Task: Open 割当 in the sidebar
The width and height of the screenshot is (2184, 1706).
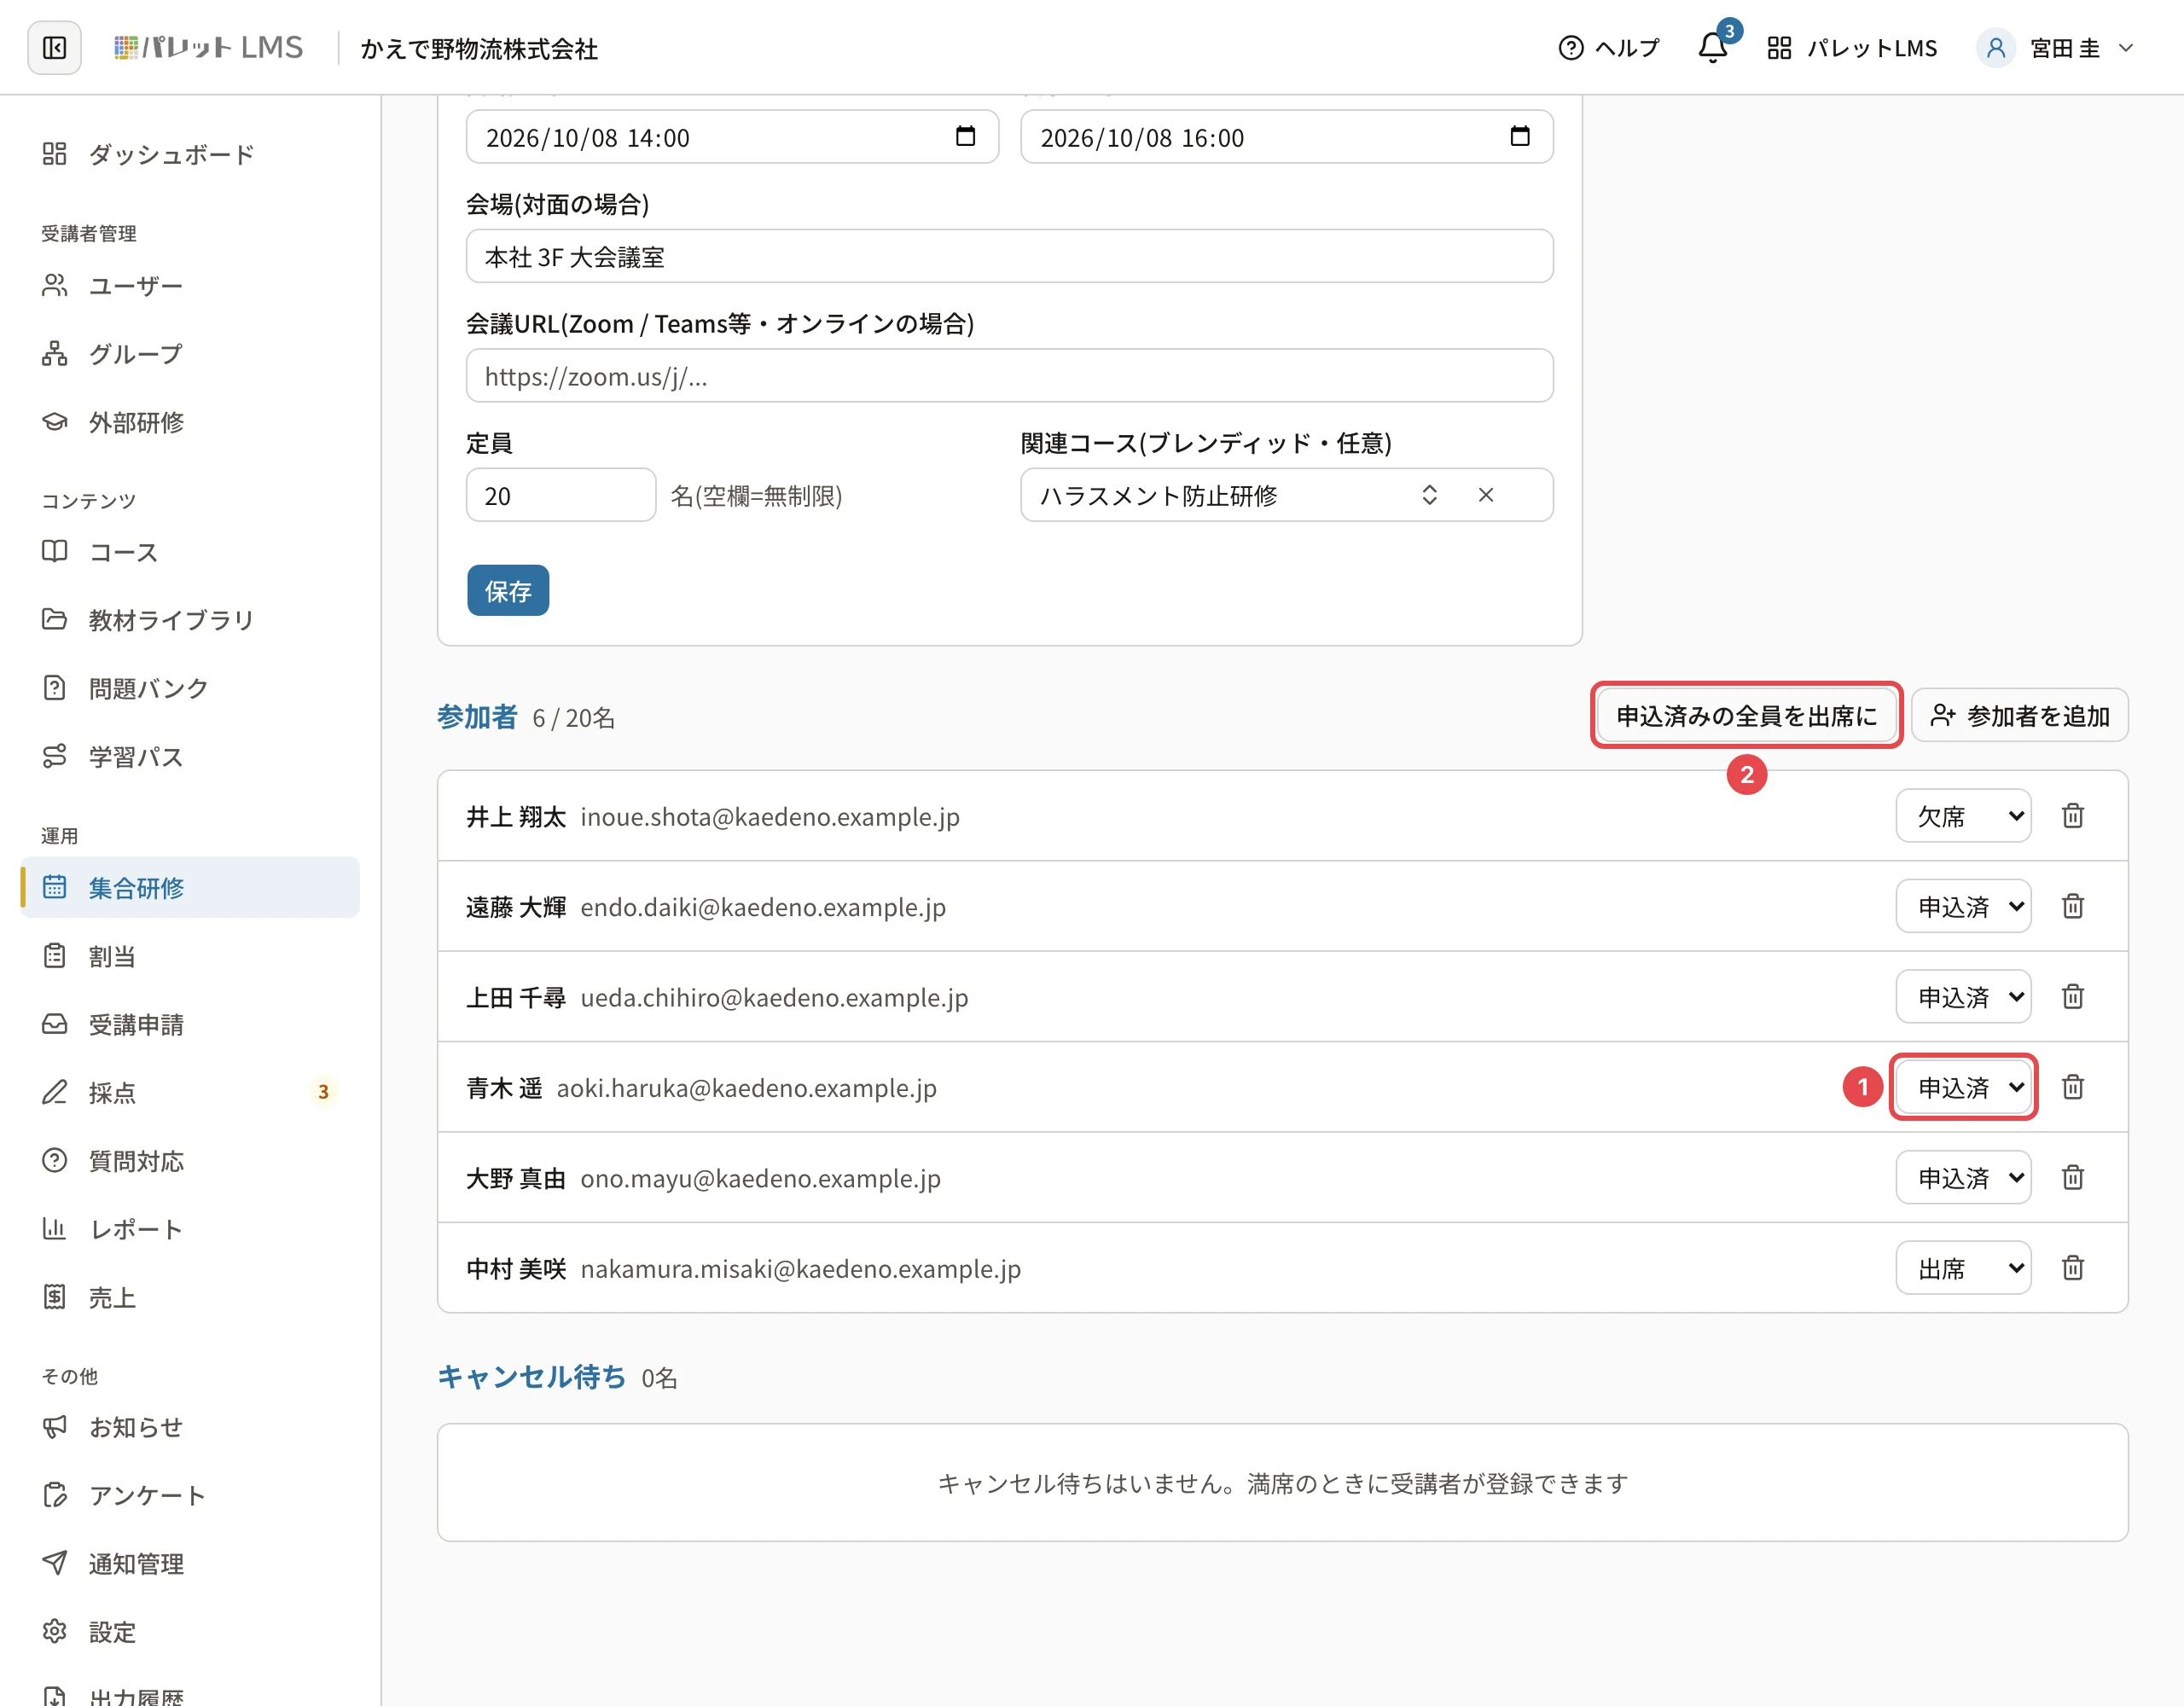Action: [190, 956]
